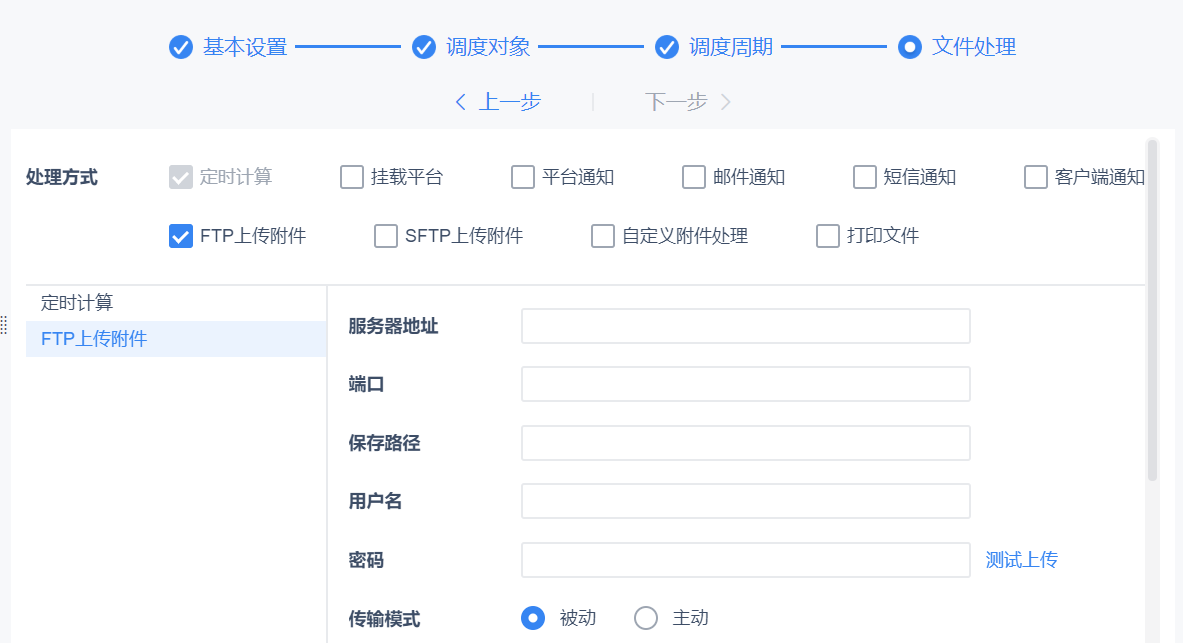Enable the 打印文件 checkbox
Image resolution: width=1183 pixels, height=643 pixels.
(828, 236)
